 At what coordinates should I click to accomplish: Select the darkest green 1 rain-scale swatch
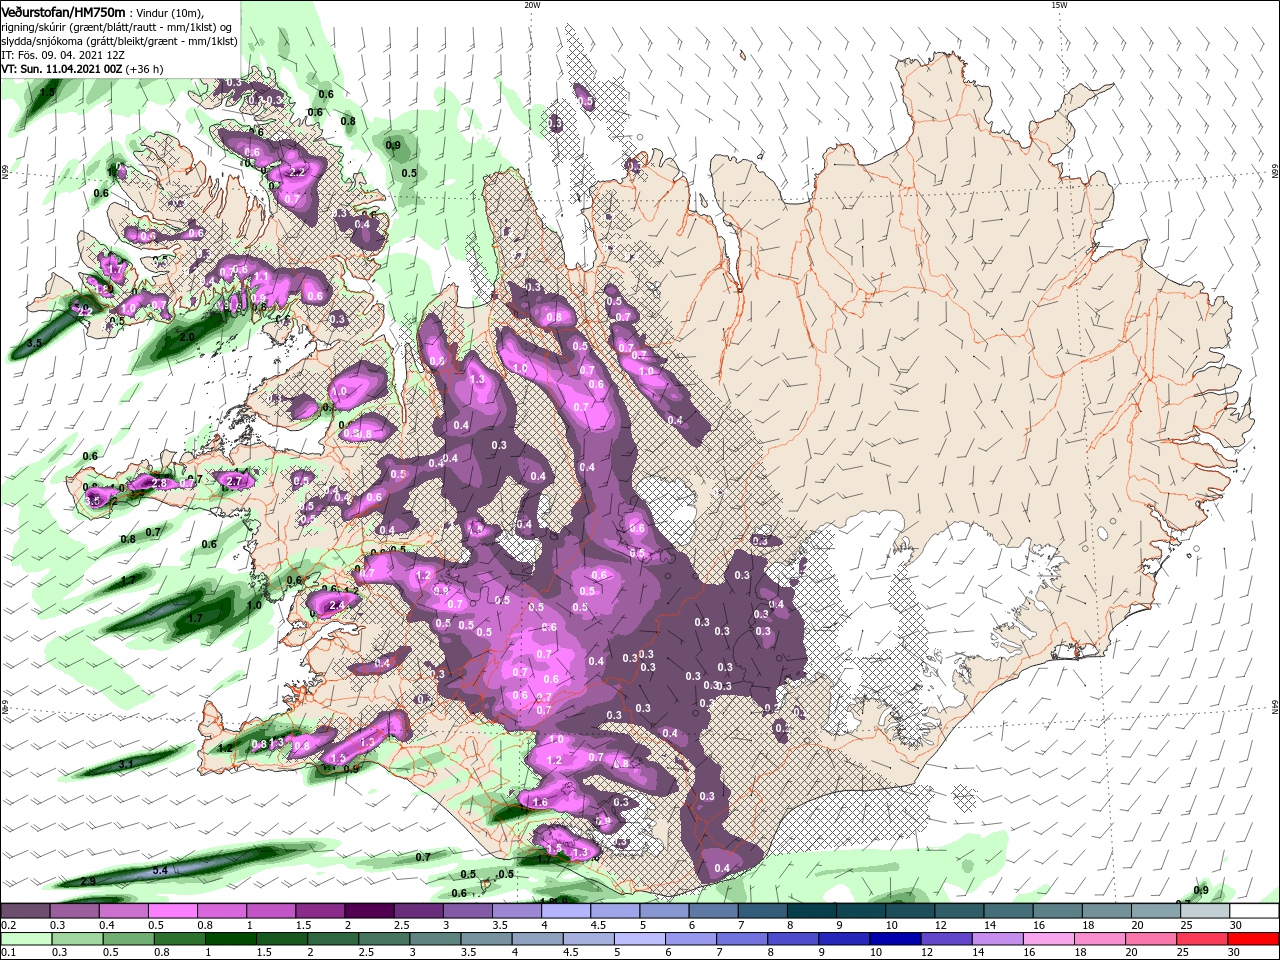230,939
